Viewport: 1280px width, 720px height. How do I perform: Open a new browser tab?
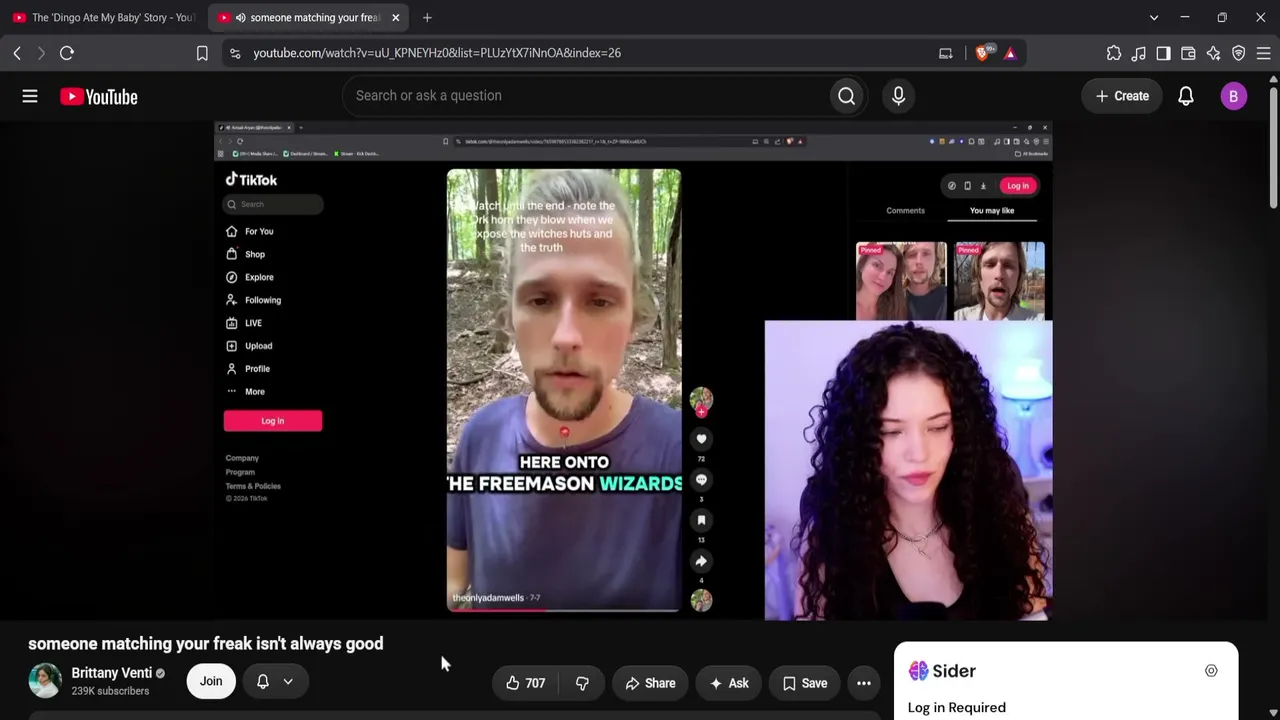point(427,17)
